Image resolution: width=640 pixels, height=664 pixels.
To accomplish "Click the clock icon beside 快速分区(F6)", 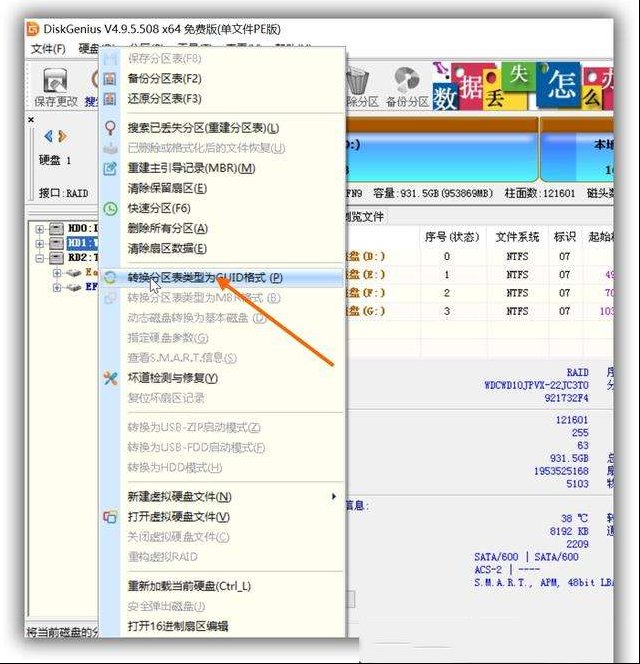I will click(111, 208).
